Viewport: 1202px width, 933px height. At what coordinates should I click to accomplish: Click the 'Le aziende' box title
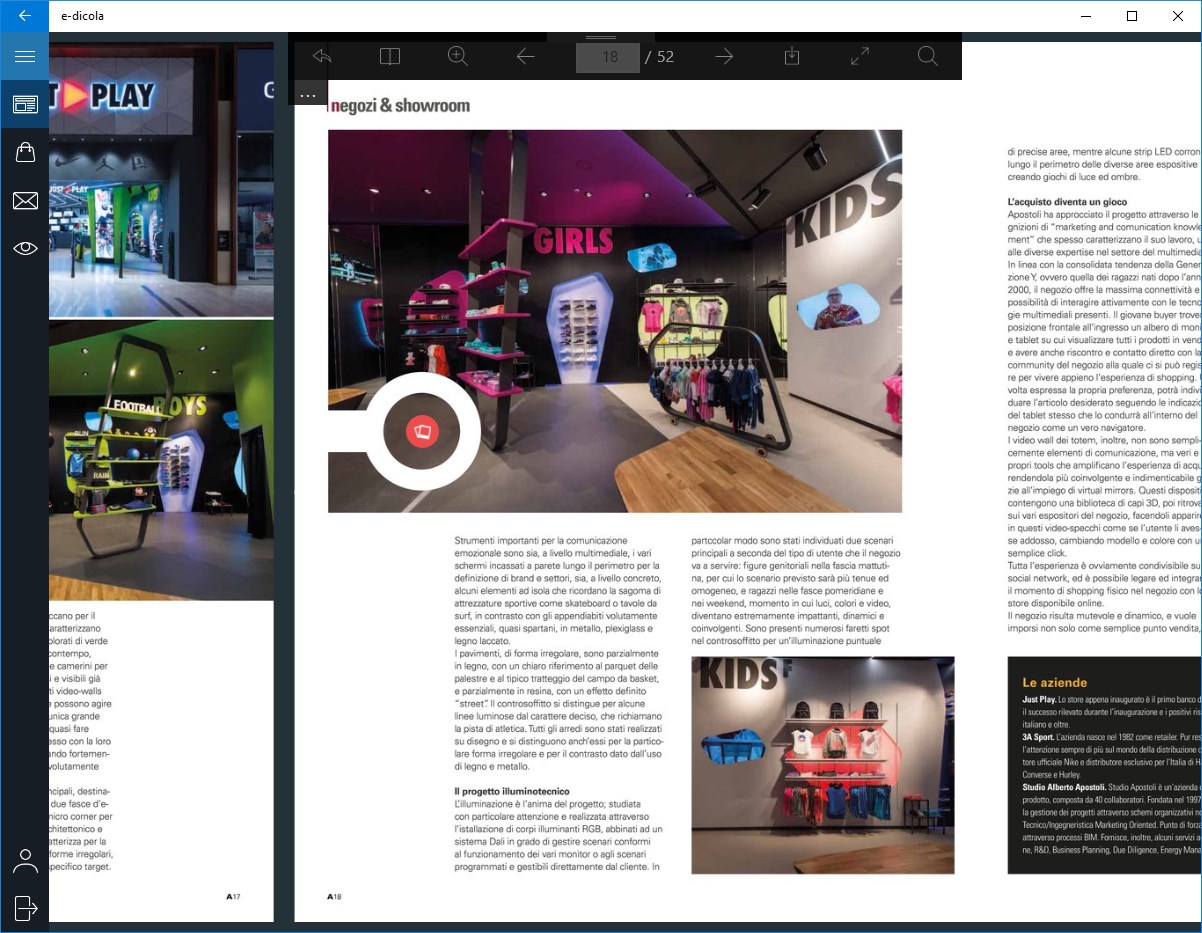[x=1054, y=683]
